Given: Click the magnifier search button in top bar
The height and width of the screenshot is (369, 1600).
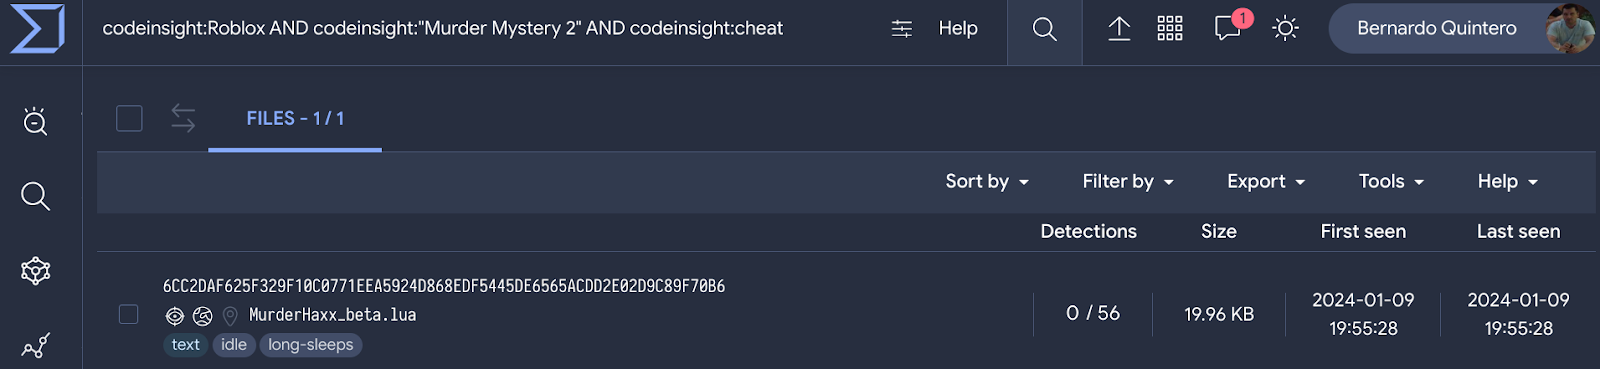Looking at the screenshot, I should [x=1044, y=29].
